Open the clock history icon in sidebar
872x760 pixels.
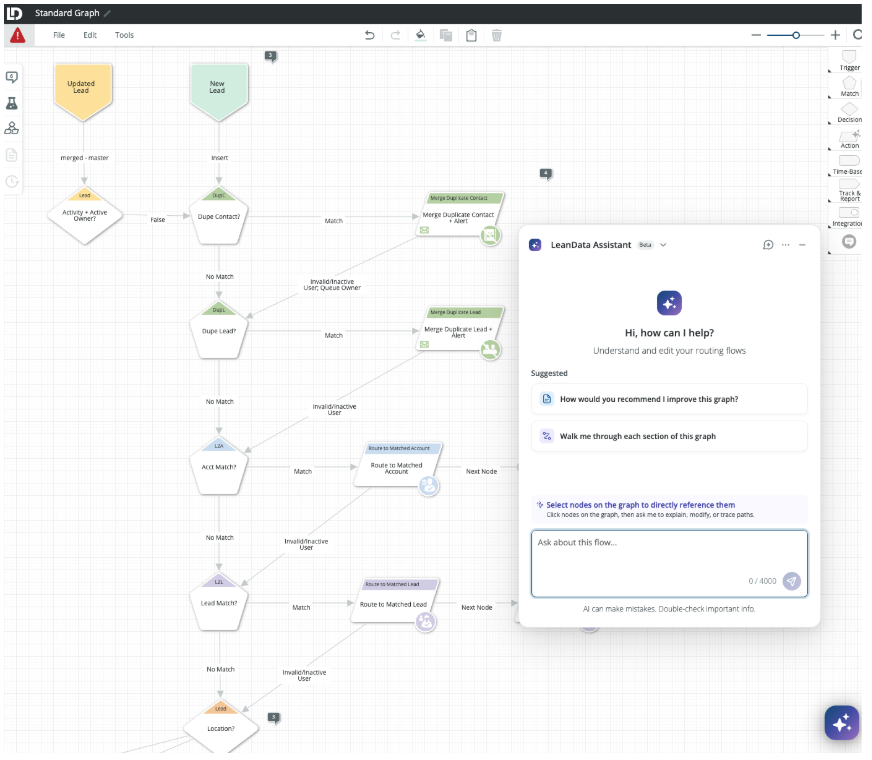tap(12, 182)
